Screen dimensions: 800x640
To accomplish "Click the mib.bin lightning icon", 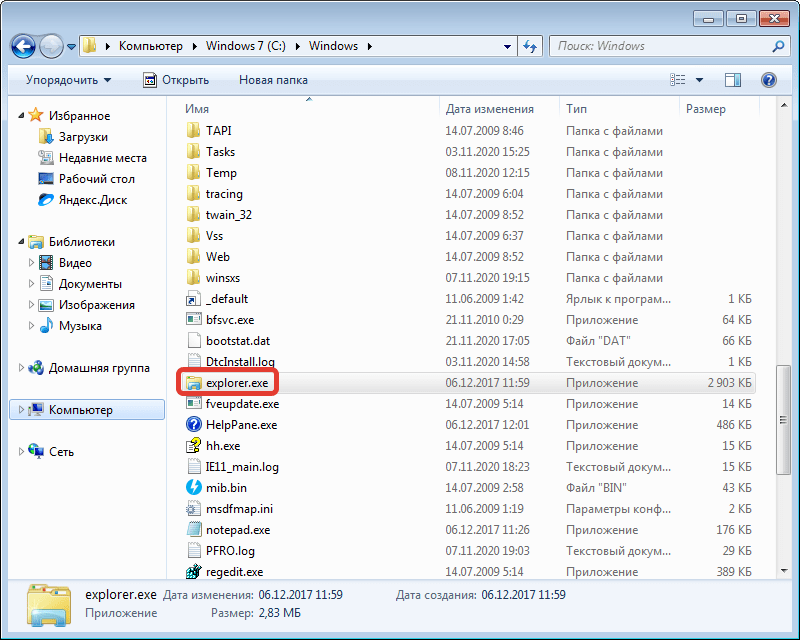I will pos(193,487).
